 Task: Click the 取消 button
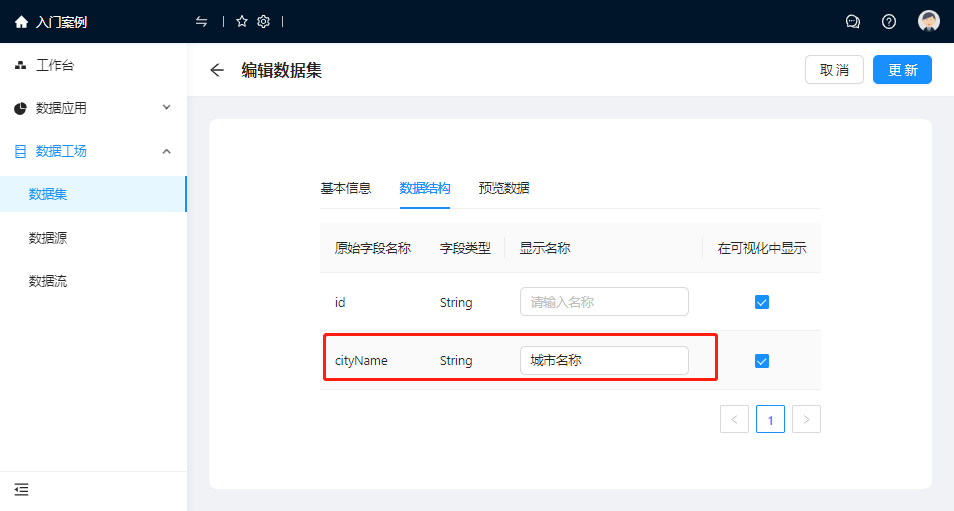(x=834, y=70)
